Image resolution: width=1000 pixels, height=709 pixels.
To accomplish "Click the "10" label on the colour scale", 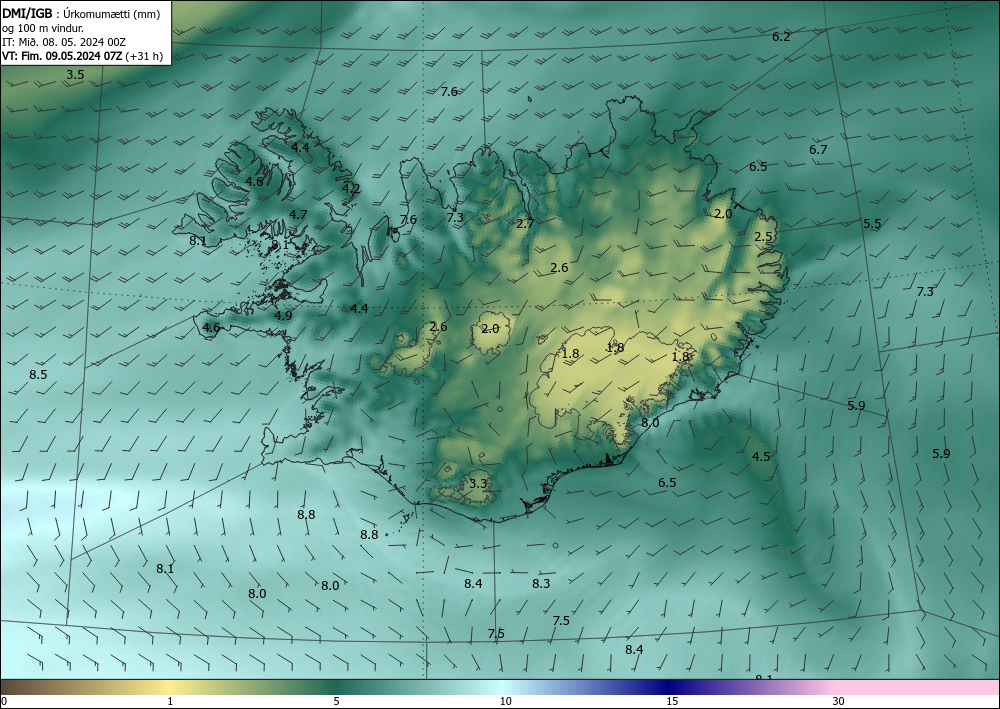I will [505, 701].
